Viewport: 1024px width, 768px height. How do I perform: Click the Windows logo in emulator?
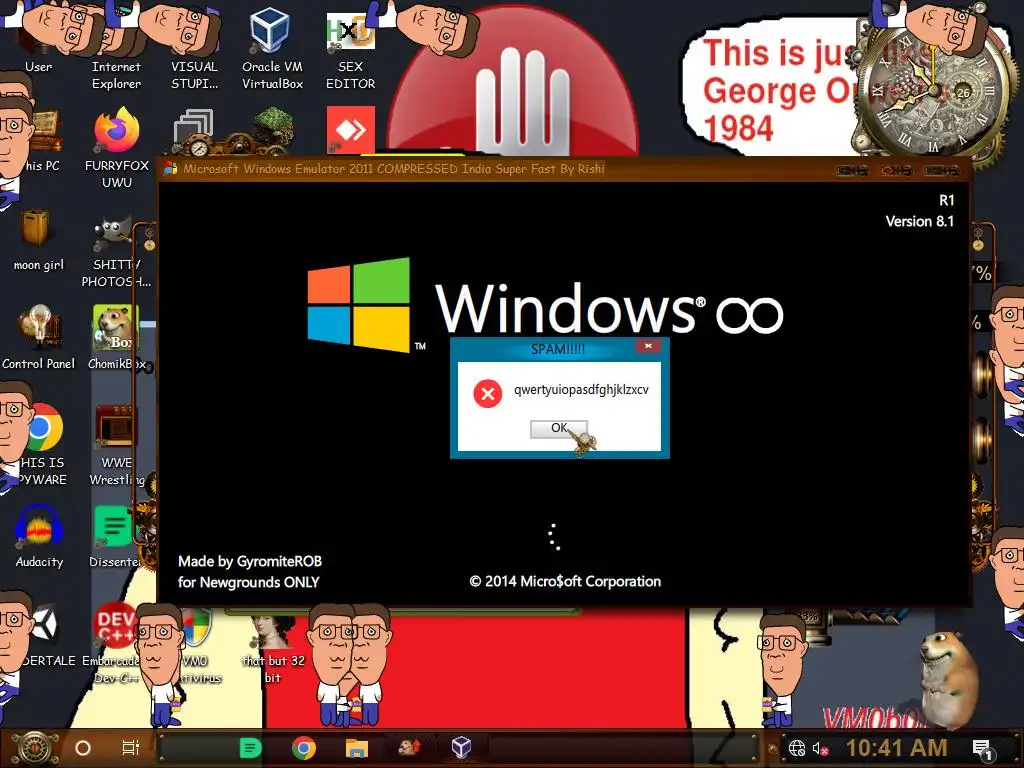point(359,304)
